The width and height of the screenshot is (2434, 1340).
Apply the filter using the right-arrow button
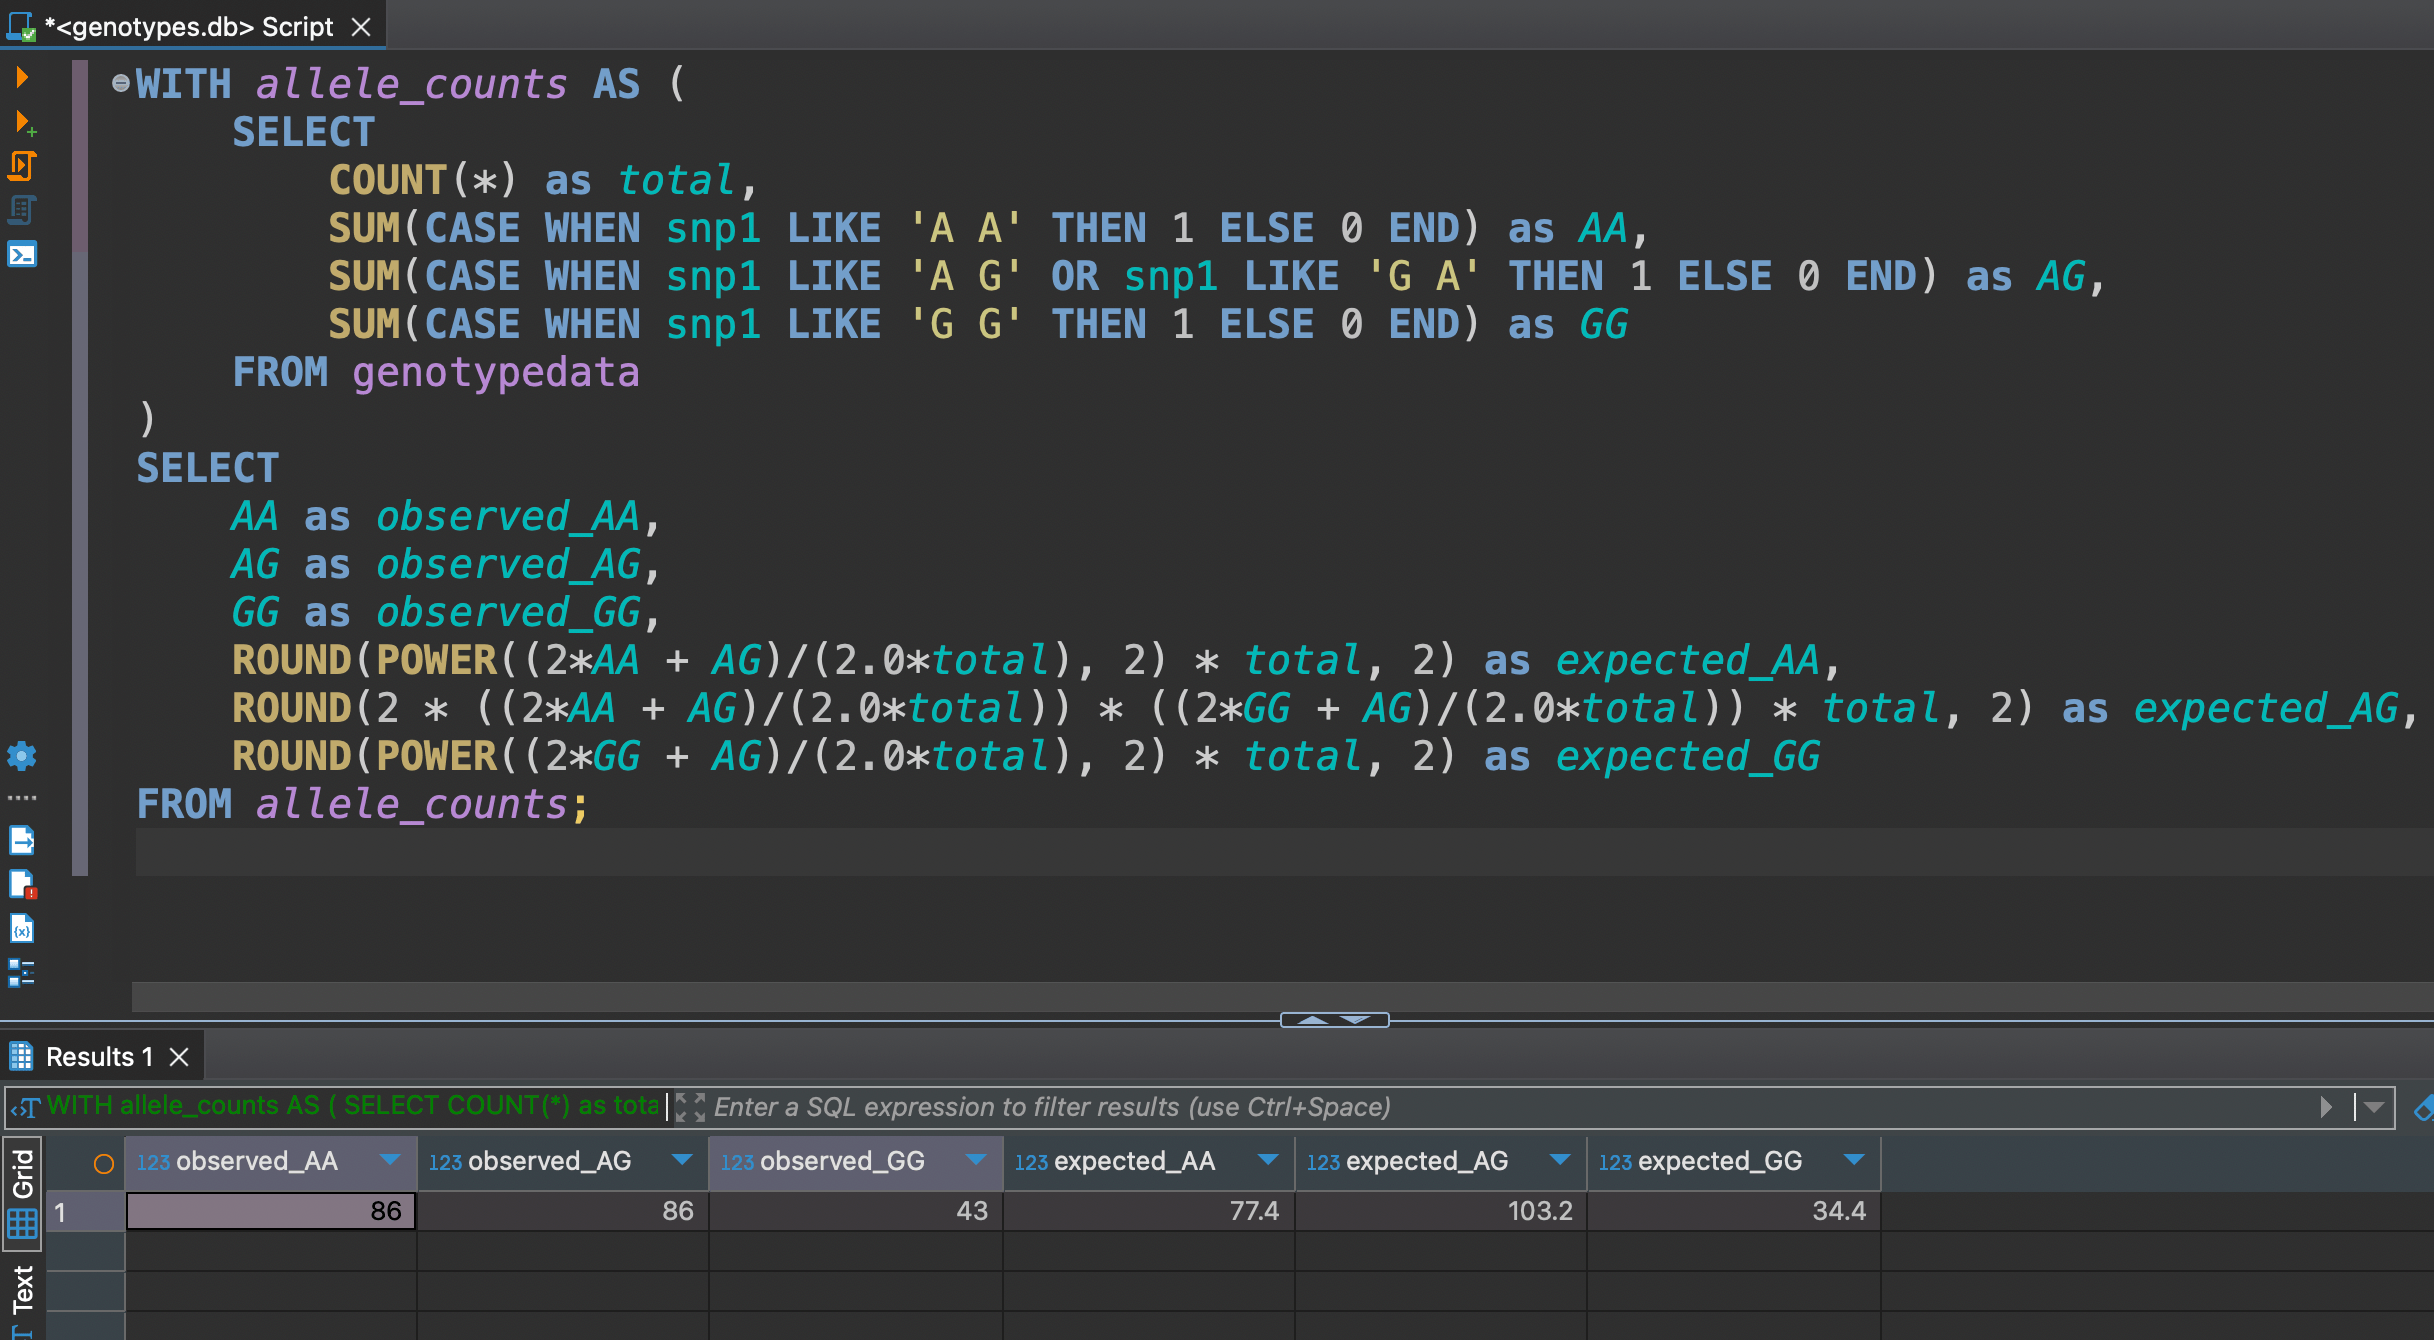click(x=2327, y=1107)
